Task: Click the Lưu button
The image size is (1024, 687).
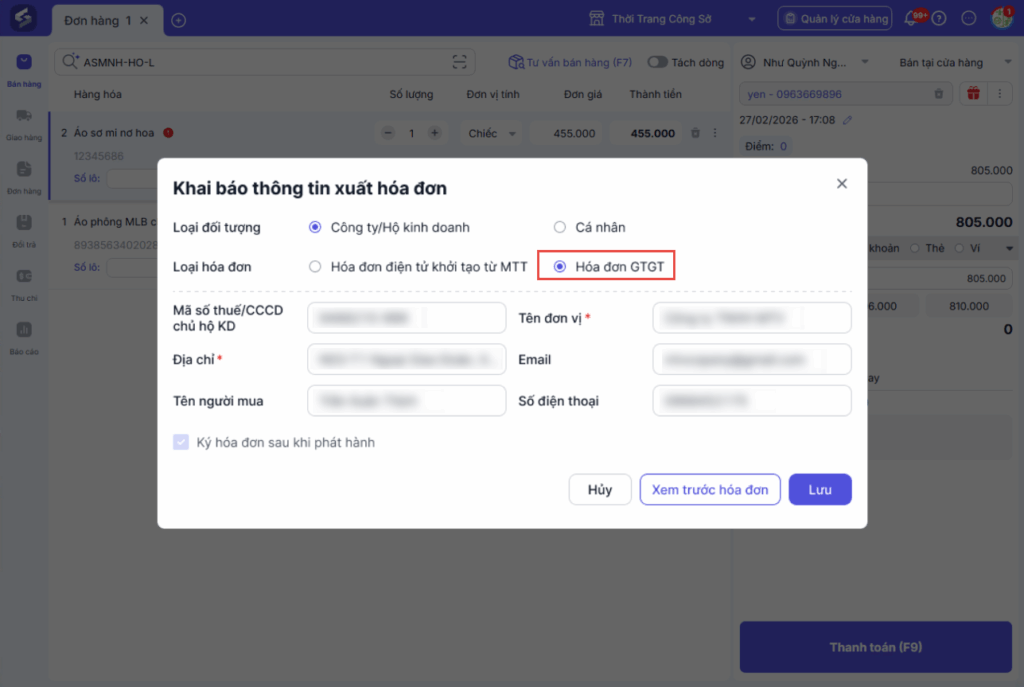Action: [820, 490]
